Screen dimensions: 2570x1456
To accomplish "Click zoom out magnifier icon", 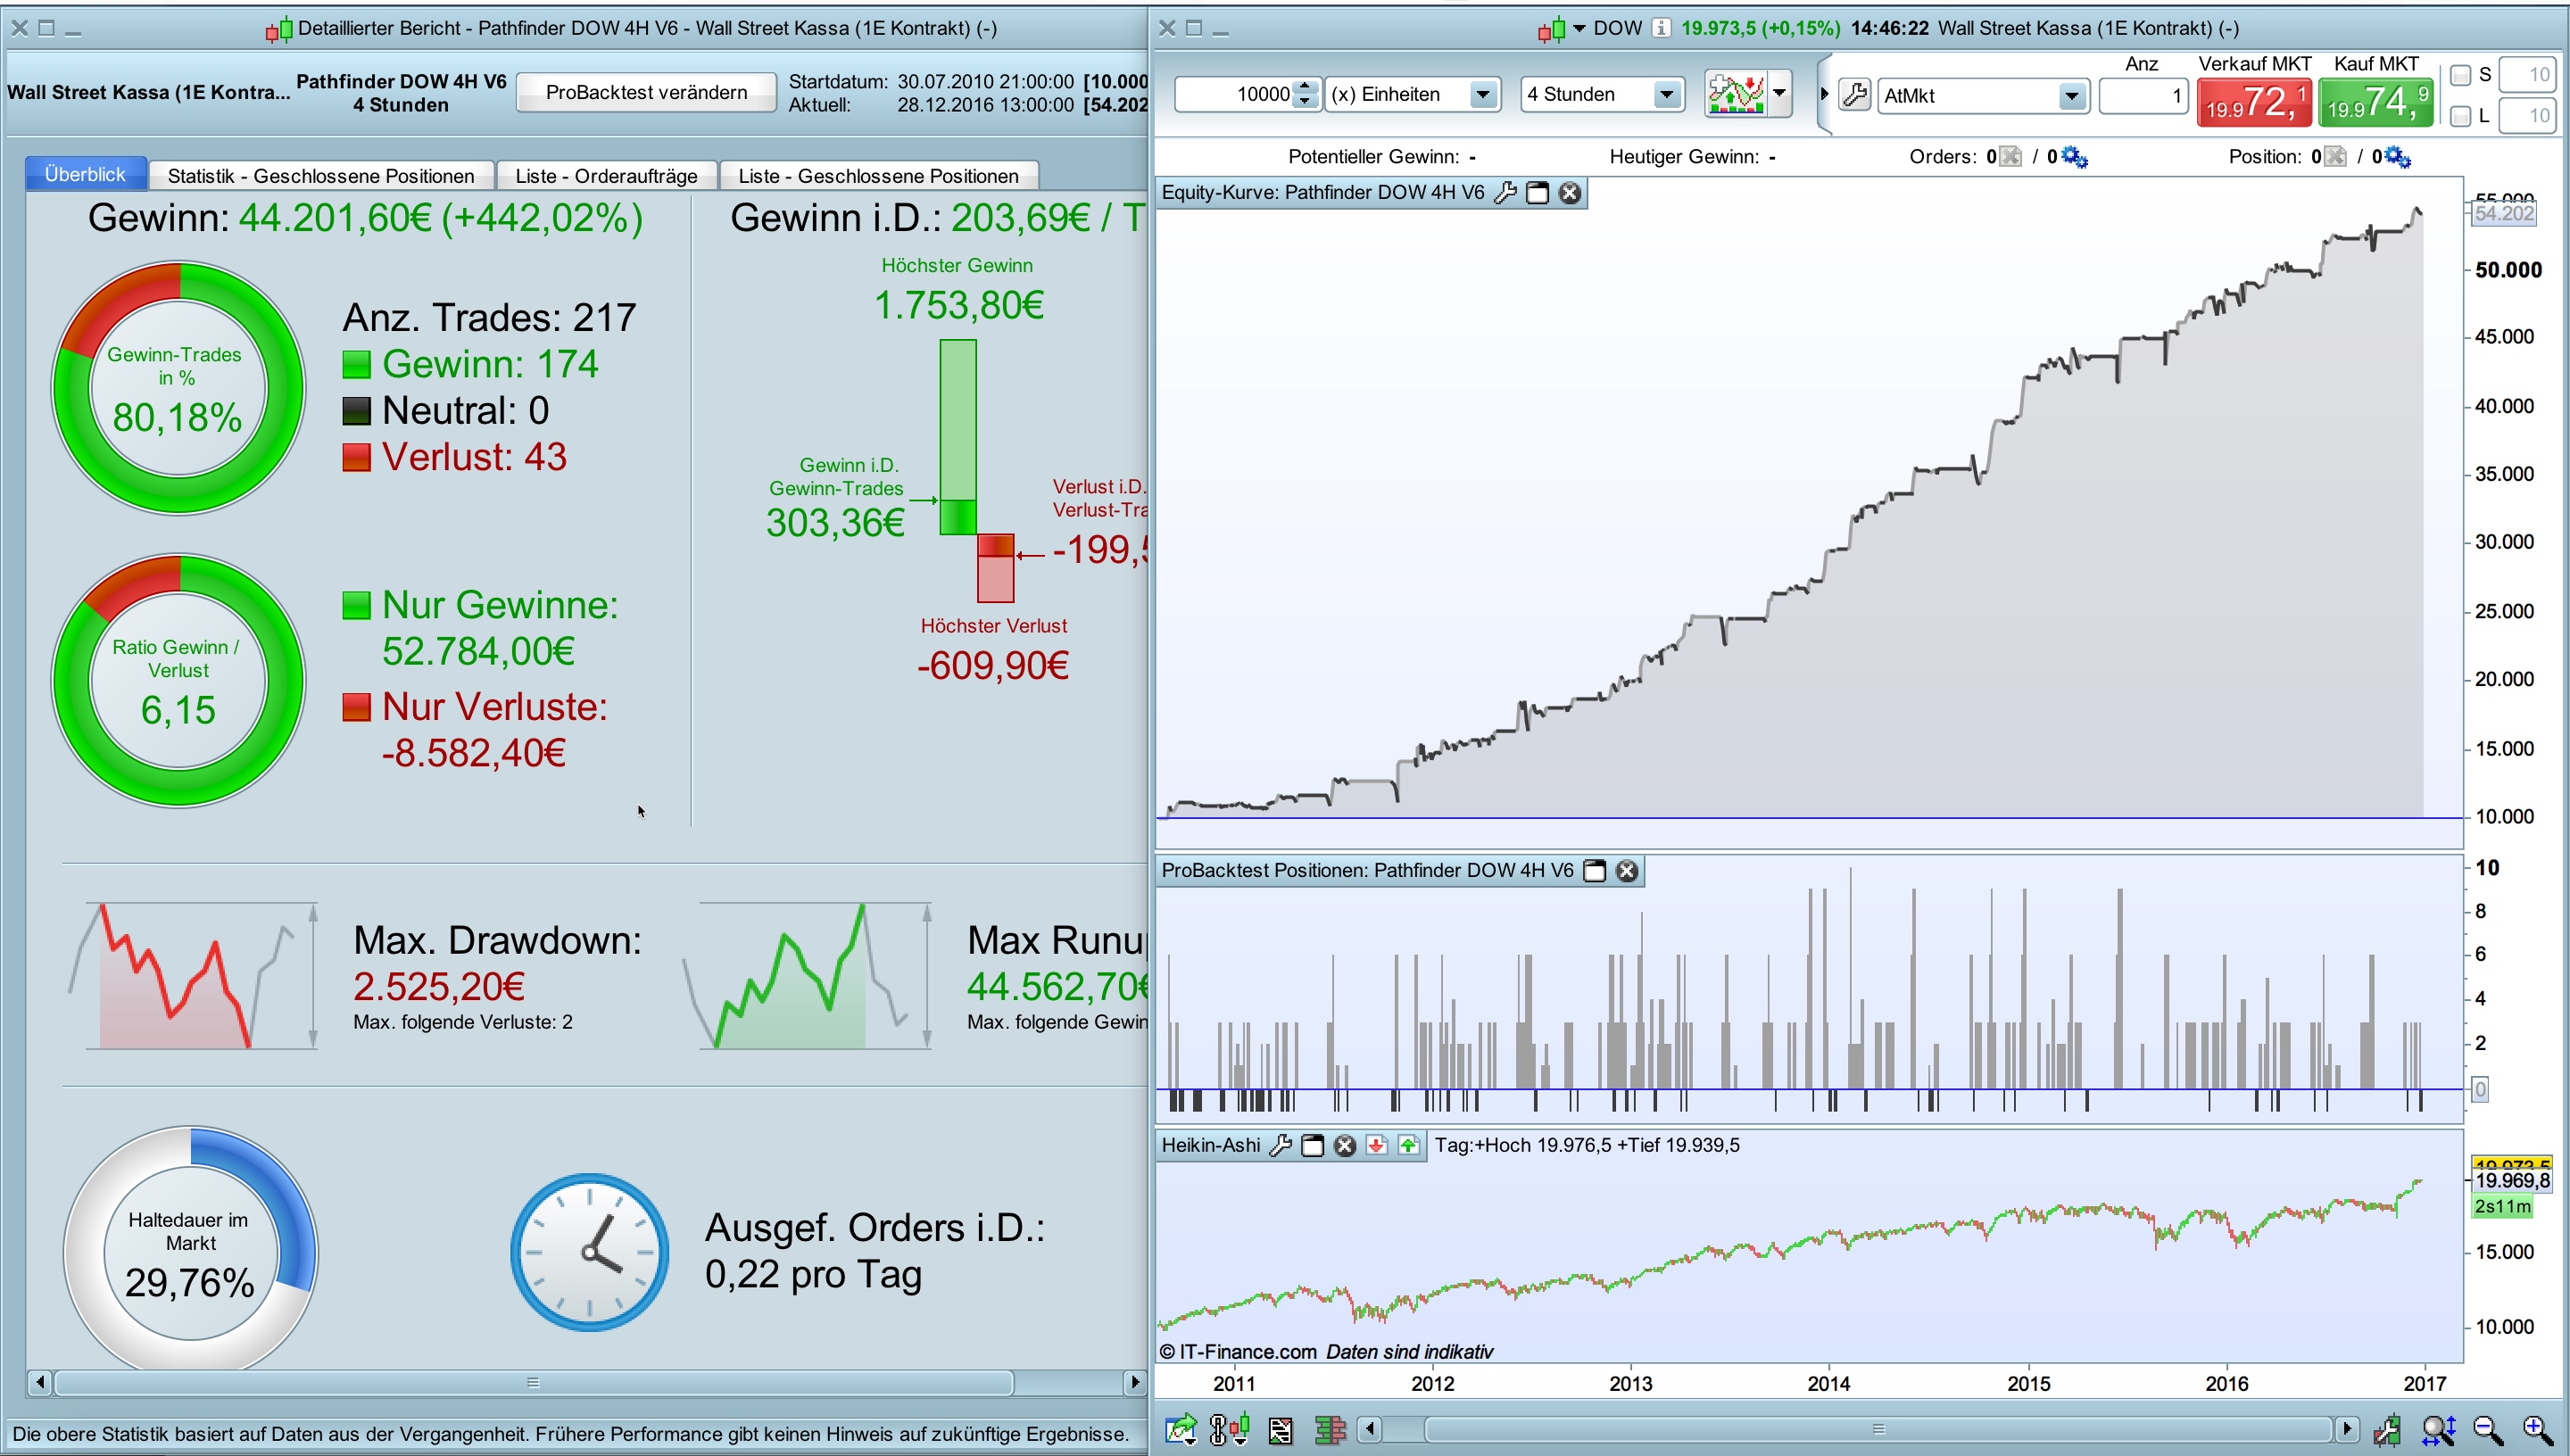I will coord(2487,1430).
